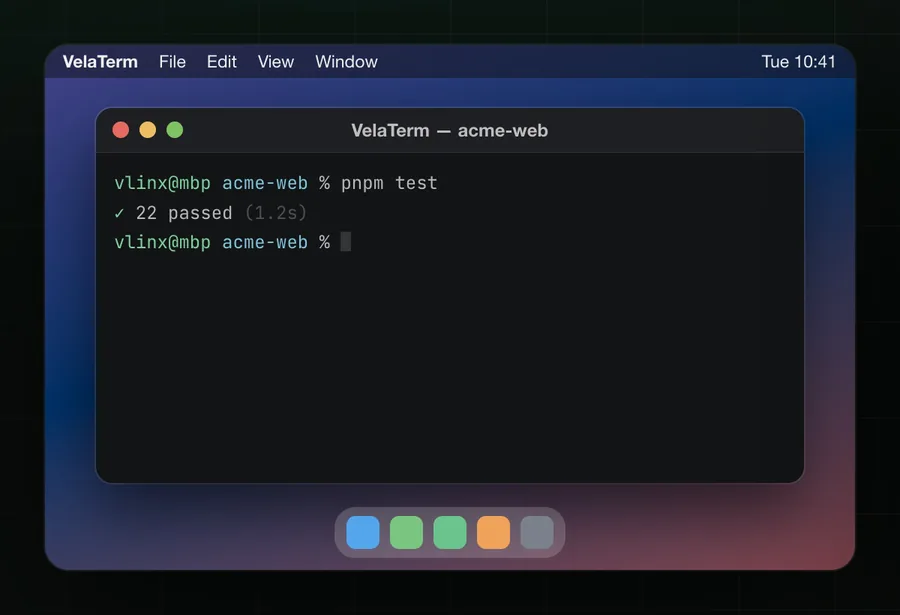Maximize the window with green button
Screen dimensions: 900x615
(x=174, y=130)
